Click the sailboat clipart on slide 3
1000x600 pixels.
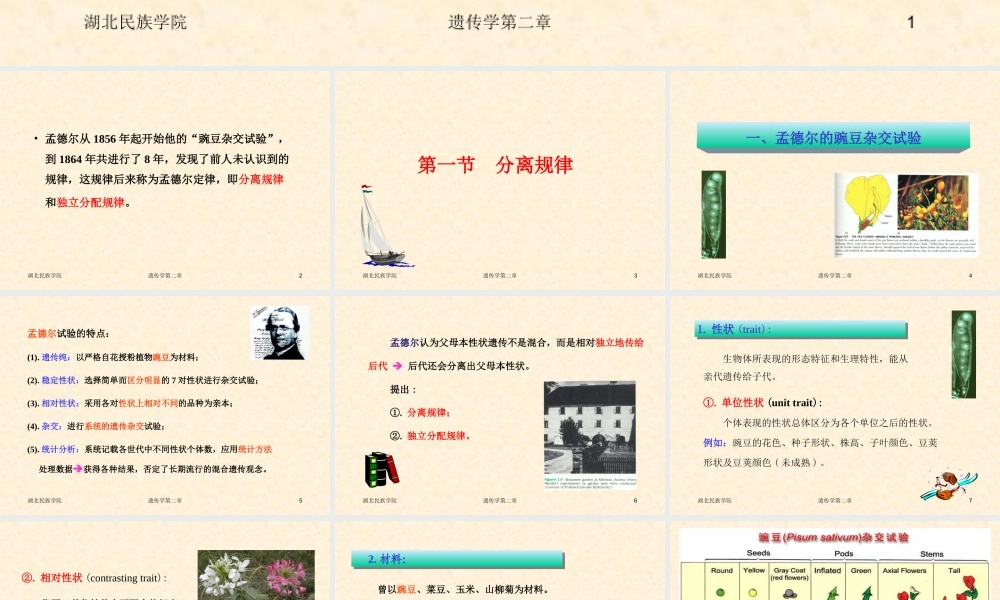[x=386, y=226]
